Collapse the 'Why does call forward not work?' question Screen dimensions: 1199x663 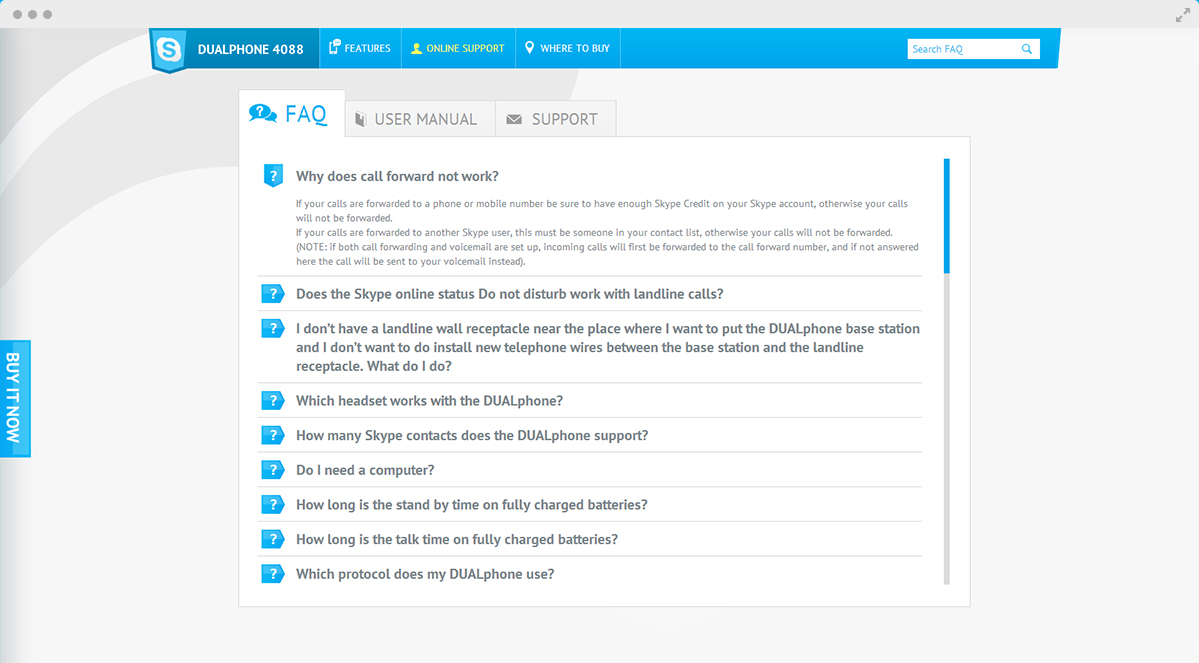397,176
